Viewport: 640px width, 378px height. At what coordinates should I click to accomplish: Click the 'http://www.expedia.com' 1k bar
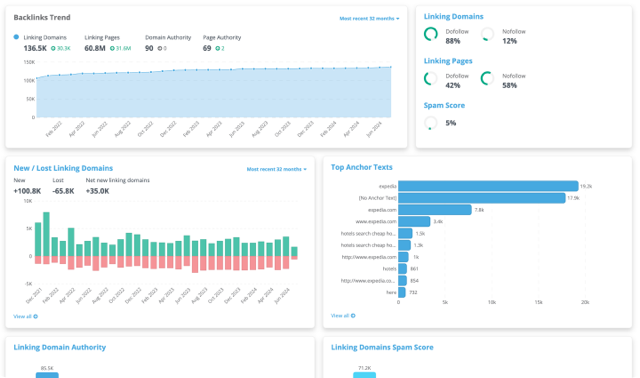pyautogui.click(x=403, y=257)
